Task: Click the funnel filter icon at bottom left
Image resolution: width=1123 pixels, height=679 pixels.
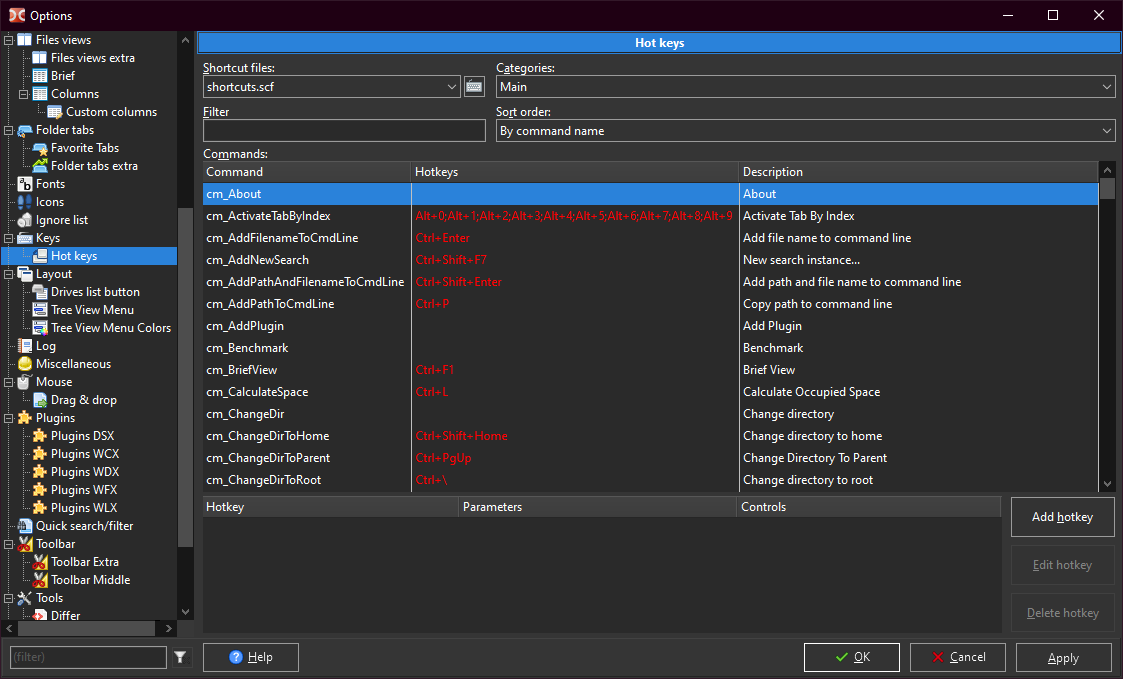Action: [x=180, y=657]
